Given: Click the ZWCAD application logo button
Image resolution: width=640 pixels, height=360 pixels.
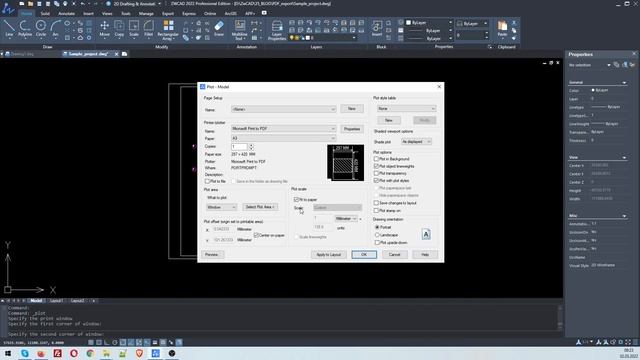Looking at the screenshot, I should point(8,8).
